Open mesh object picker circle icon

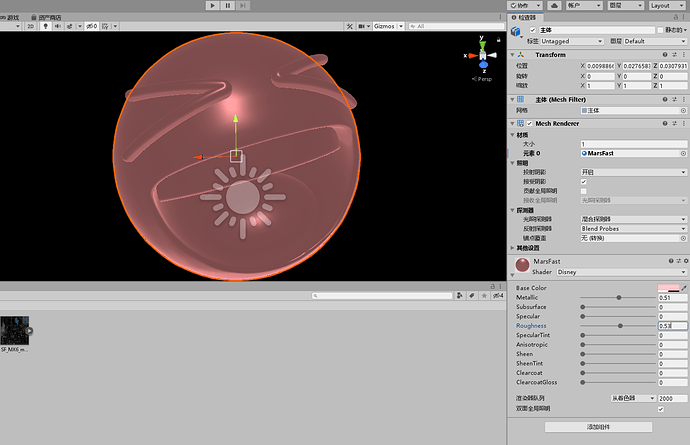tap(683, 110)
